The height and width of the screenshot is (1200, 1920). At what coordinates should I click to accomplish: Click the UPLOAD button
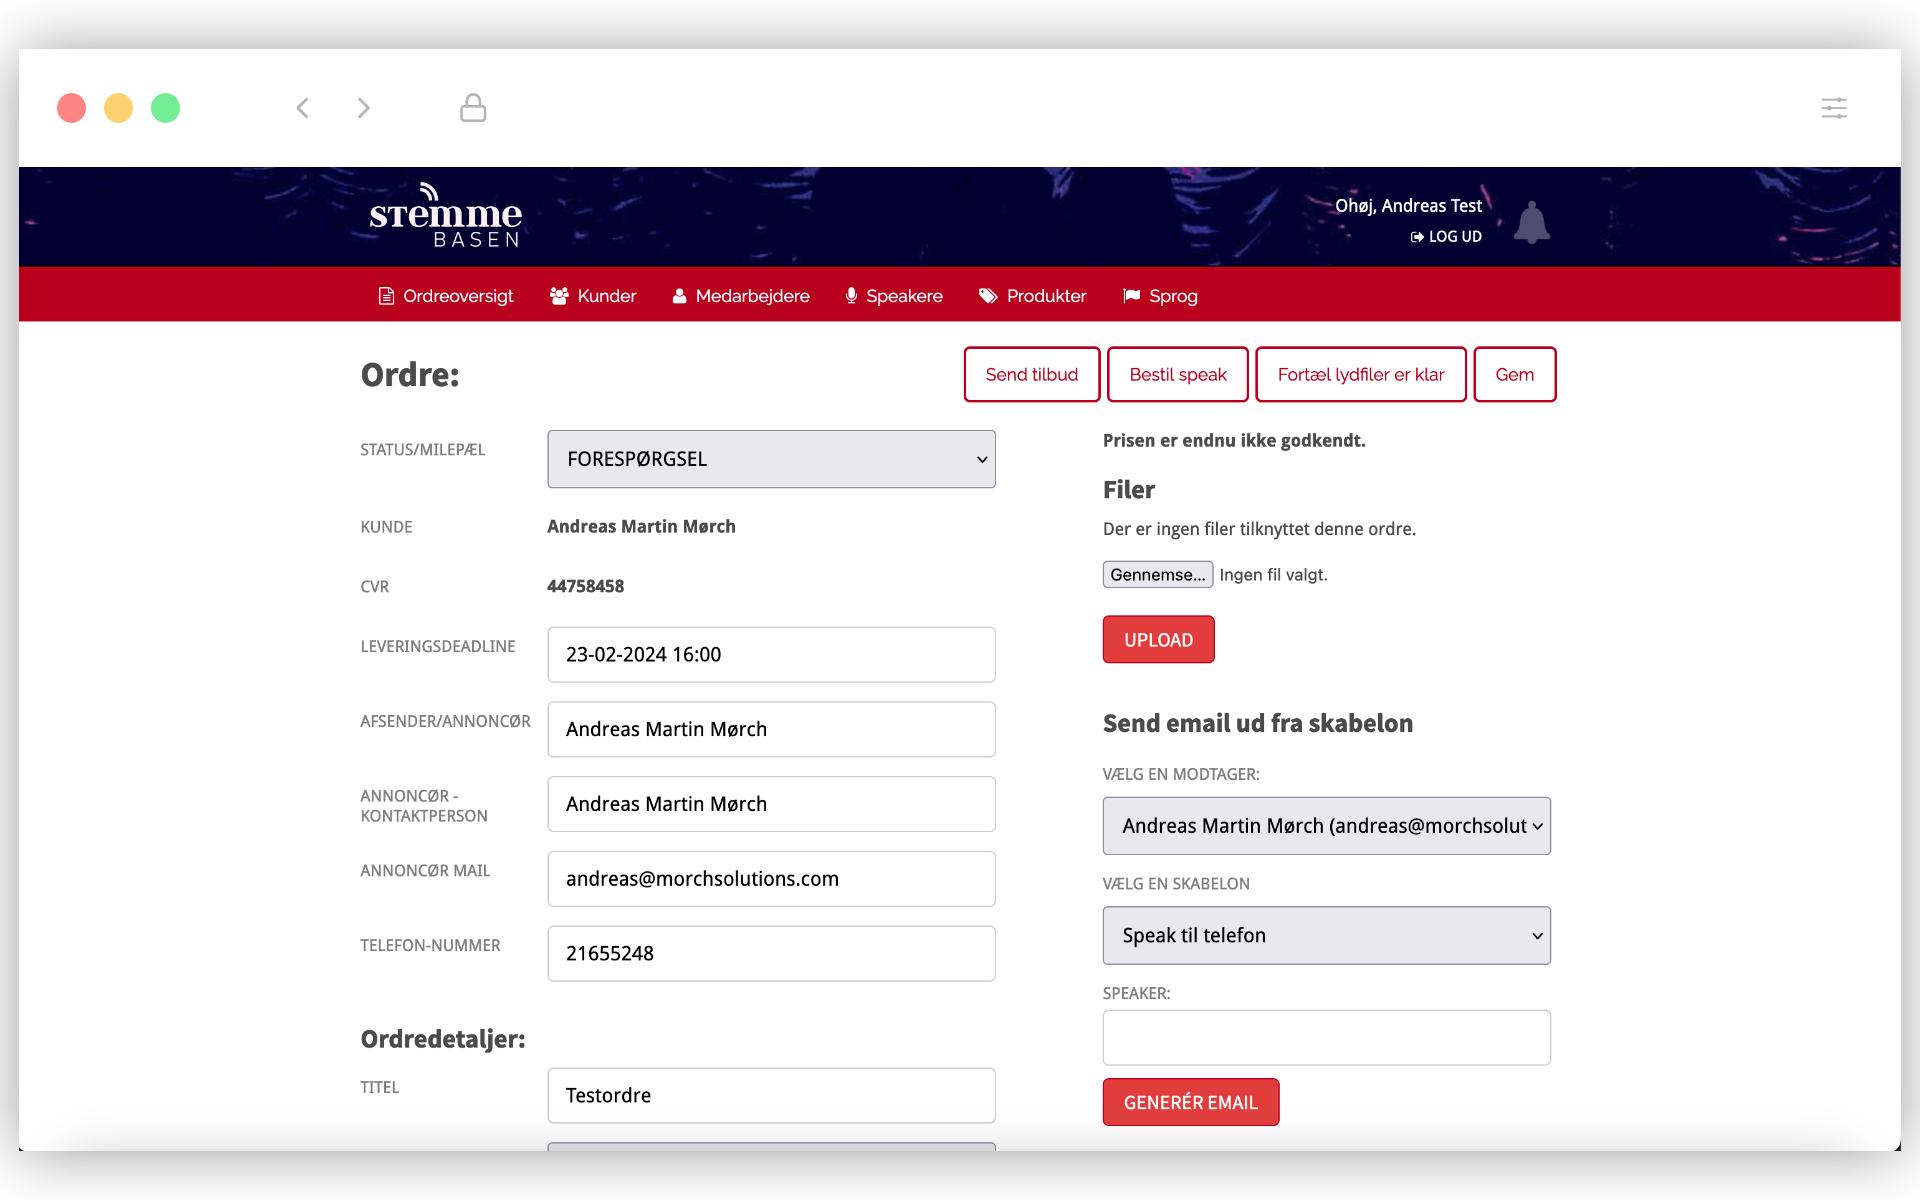point(1158,639)
